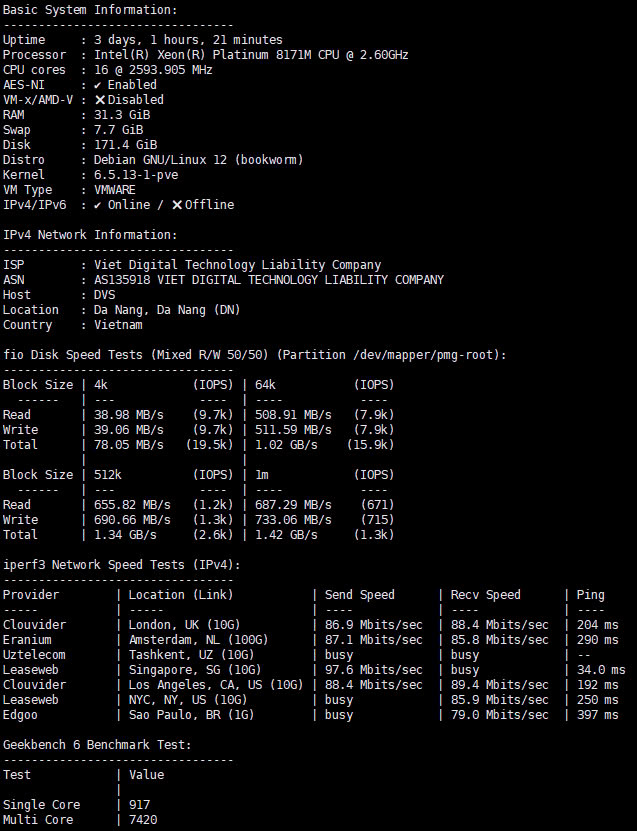Click the X mark beside Offline
This screenshot has height=831, width=637.
[177, 205]
